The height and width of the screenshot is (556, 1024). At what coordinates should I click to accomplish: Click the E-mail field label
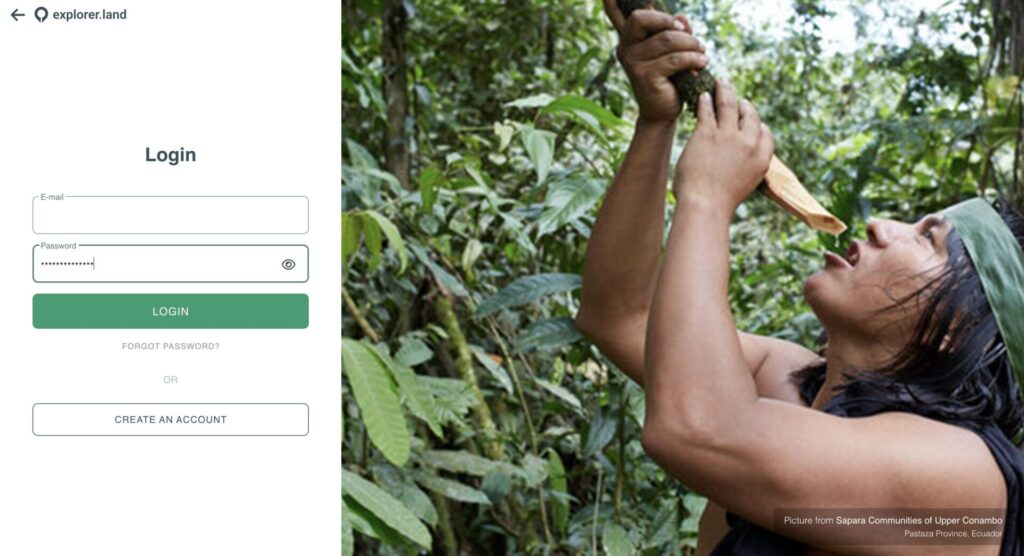(x=52, y=197)
